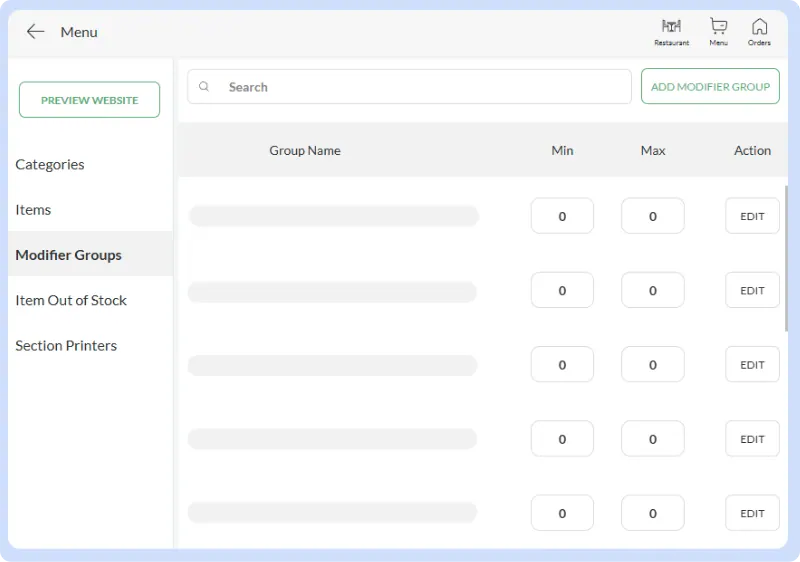Open Section Printers in the sidebar
Screen dimensions: 800x562
click(x=66, y=346)
